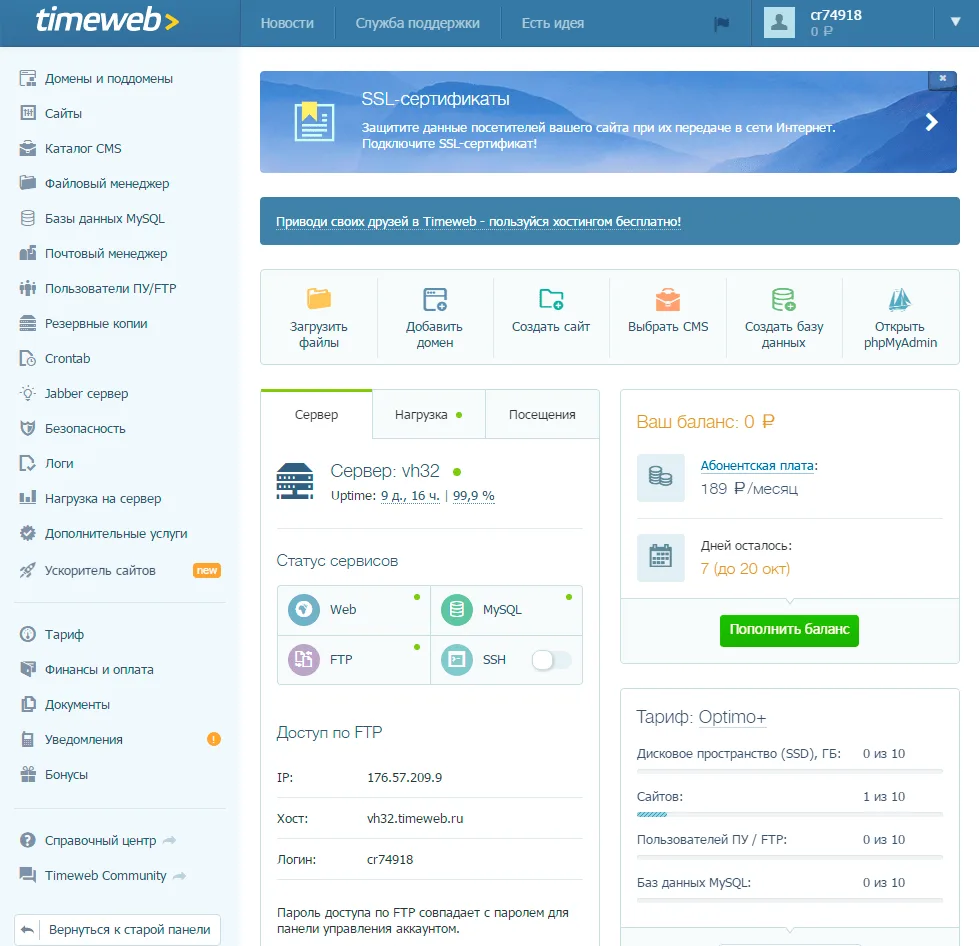The height and width of the screenshot is (946, 979).
Task: Click the flag icon in header
Action: (x=722, y=24)
